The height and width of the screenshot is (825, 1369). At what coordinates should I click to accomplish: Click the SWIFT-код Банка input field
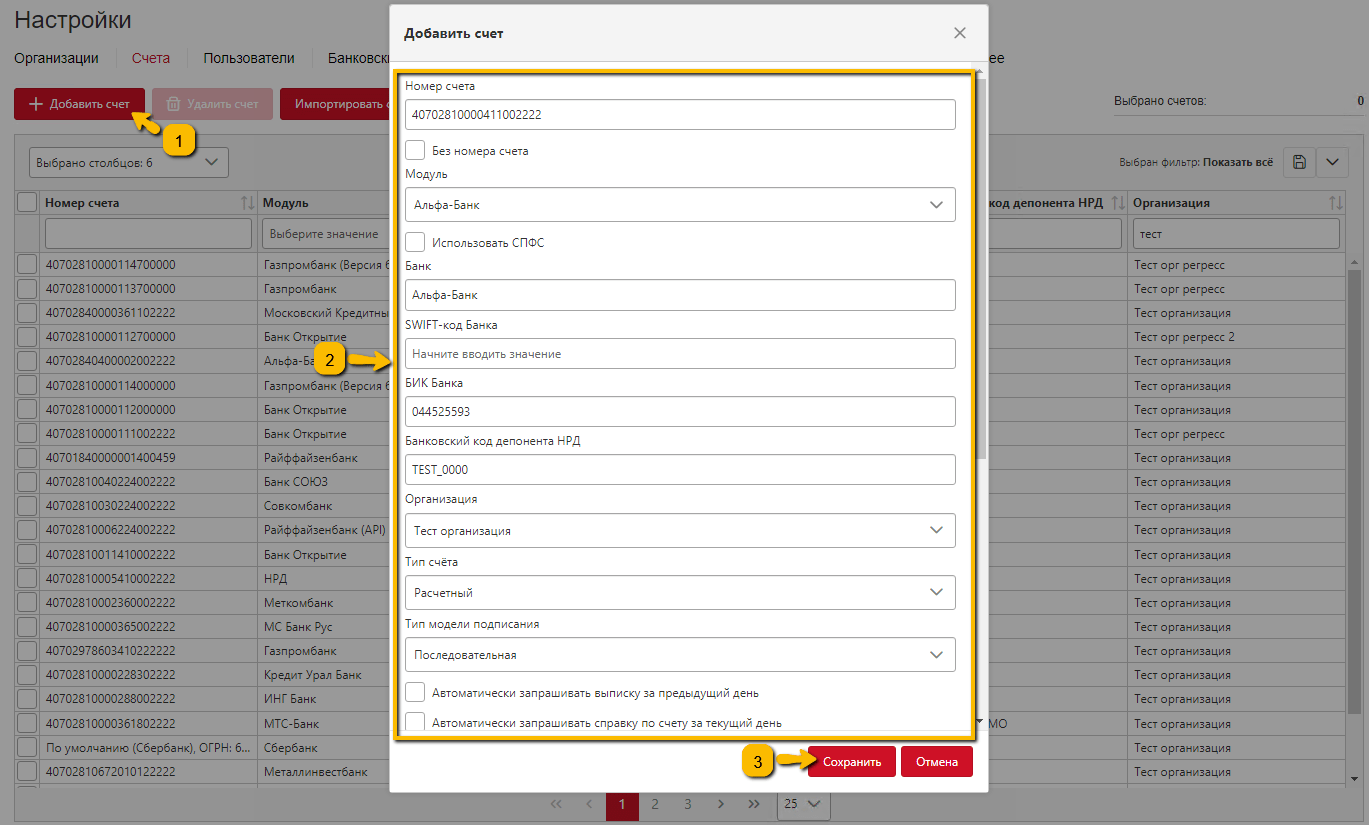680,354
